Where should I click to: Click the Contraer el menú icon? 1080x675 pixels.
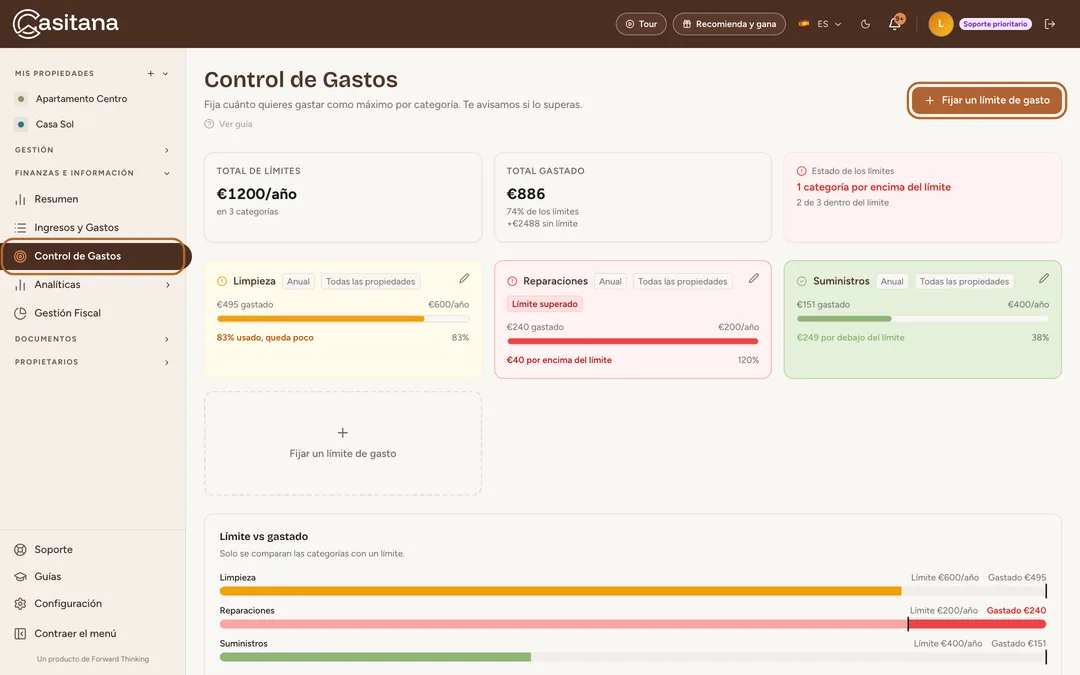(x=20, y=634)
